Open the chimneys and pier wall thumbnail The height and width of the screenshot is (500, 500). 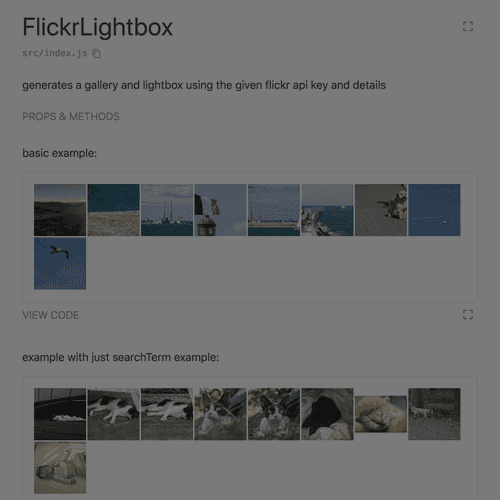click(274, 210)
